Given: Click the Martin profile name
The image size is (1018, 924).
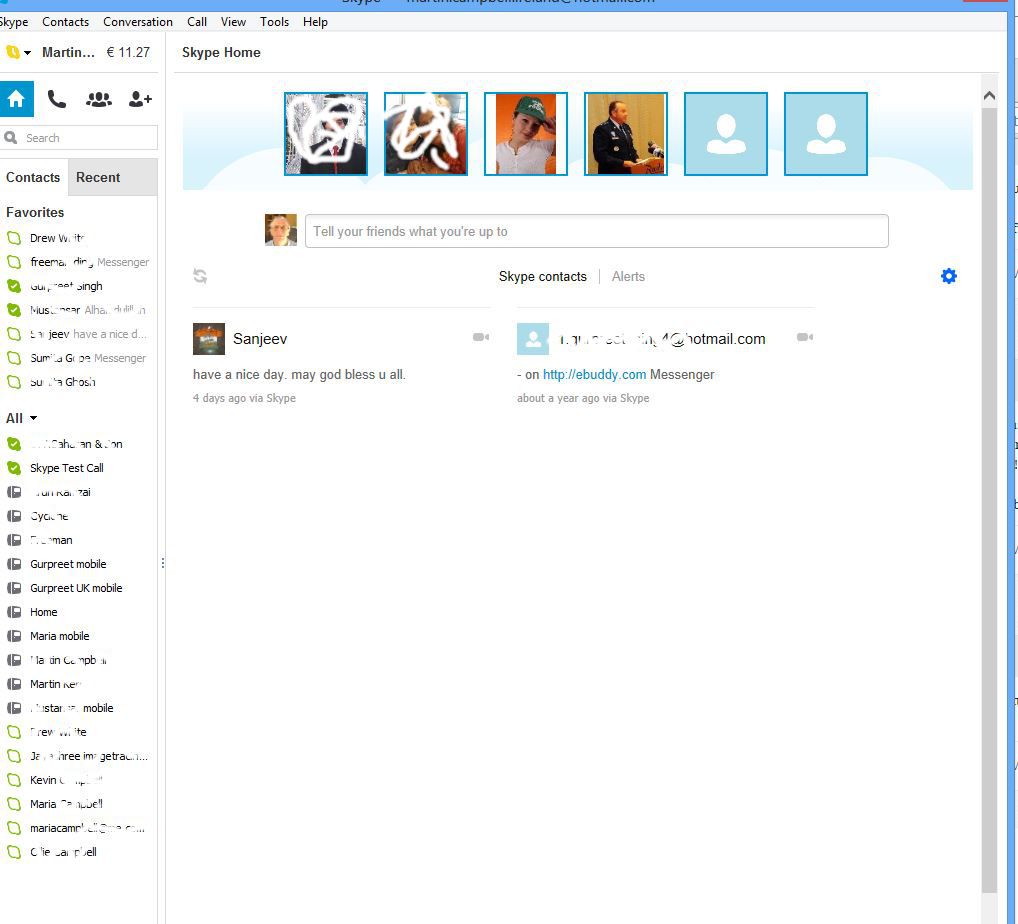Looking at the screenshot, I should pos(68,53).
